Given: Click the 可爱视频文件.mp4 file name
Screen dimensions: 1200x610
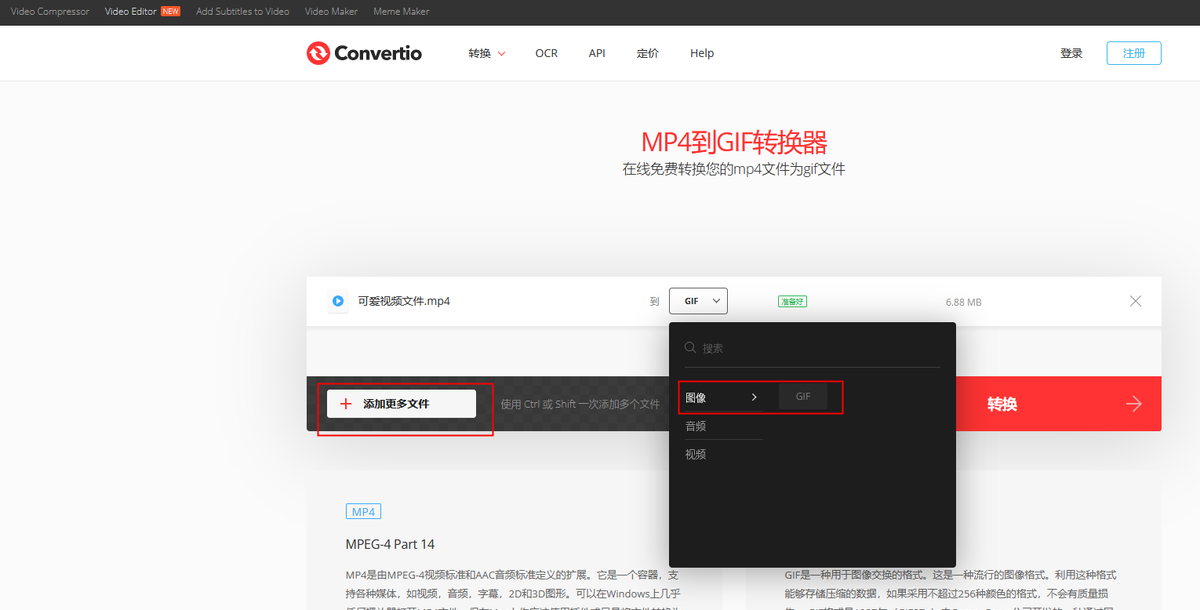Looking at the screenshot, I should pos(404,301).
